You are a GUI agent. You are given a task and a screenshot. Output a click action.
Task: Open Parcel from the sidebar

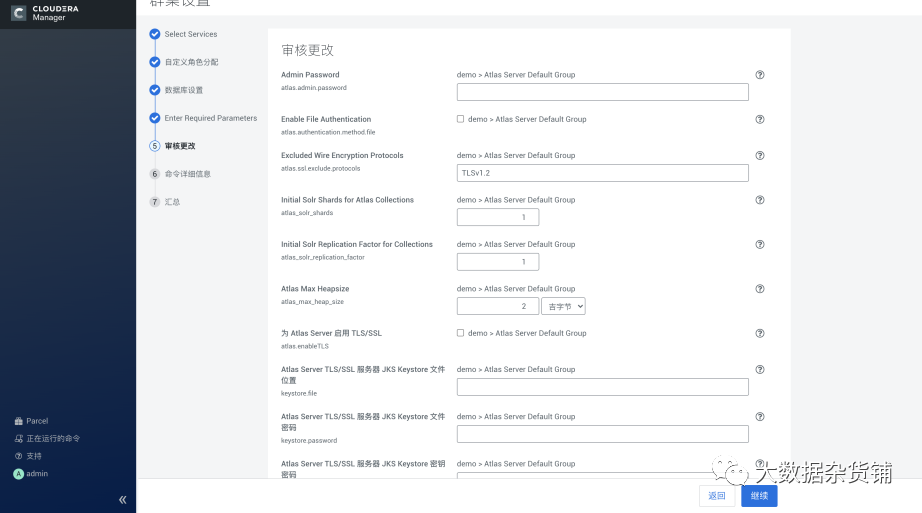(36, 421)
